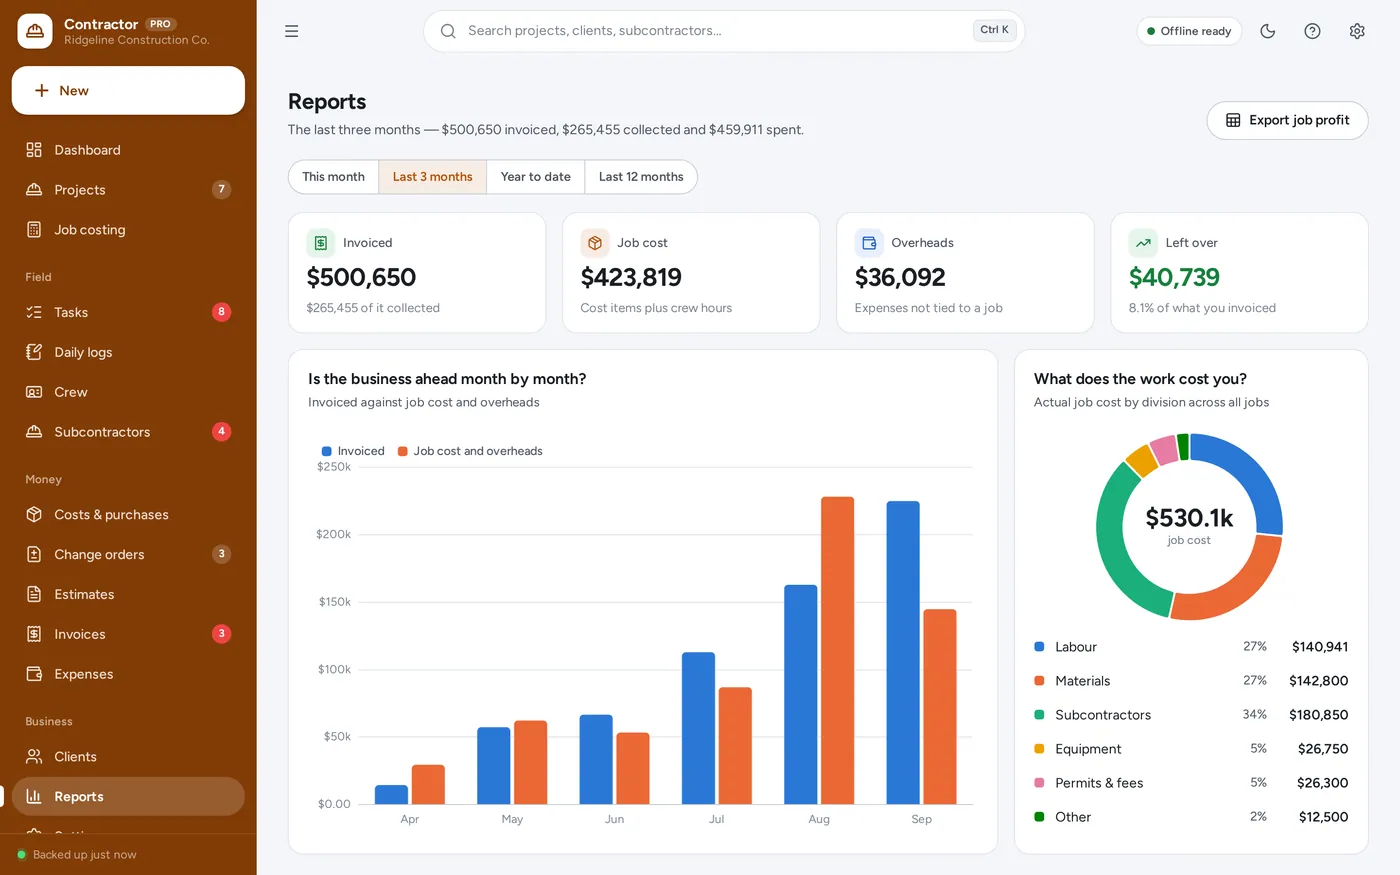Switch to Last 12 months tab
The height and width of the screenshot is (875, 1400).
[x=641, y=177]
